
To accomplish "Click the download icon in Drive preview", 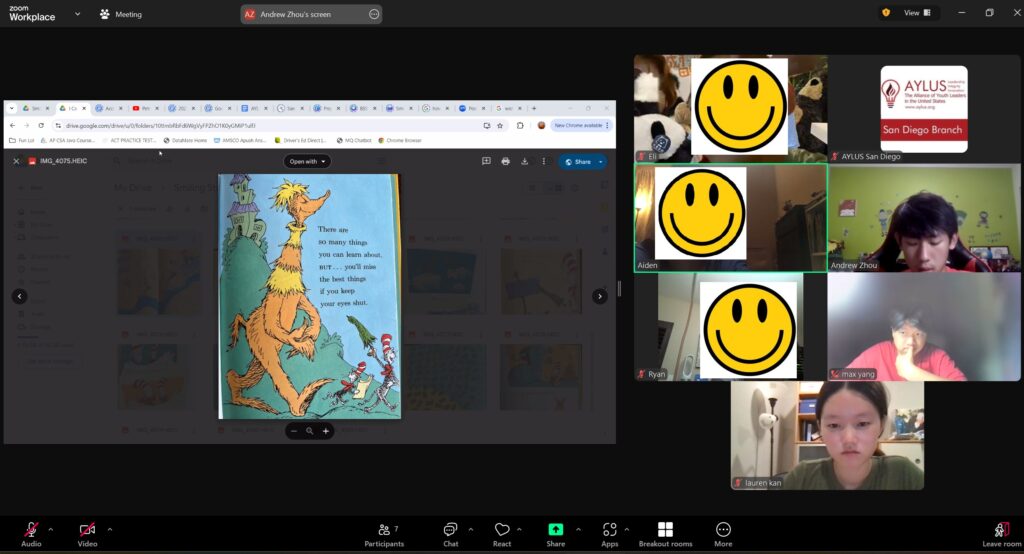I will [x=524, y=161].
